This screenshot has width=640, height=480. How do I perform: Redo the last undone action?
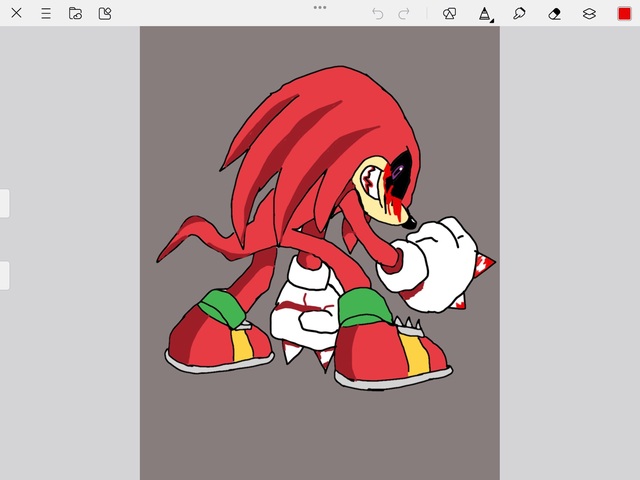[404, 13]
